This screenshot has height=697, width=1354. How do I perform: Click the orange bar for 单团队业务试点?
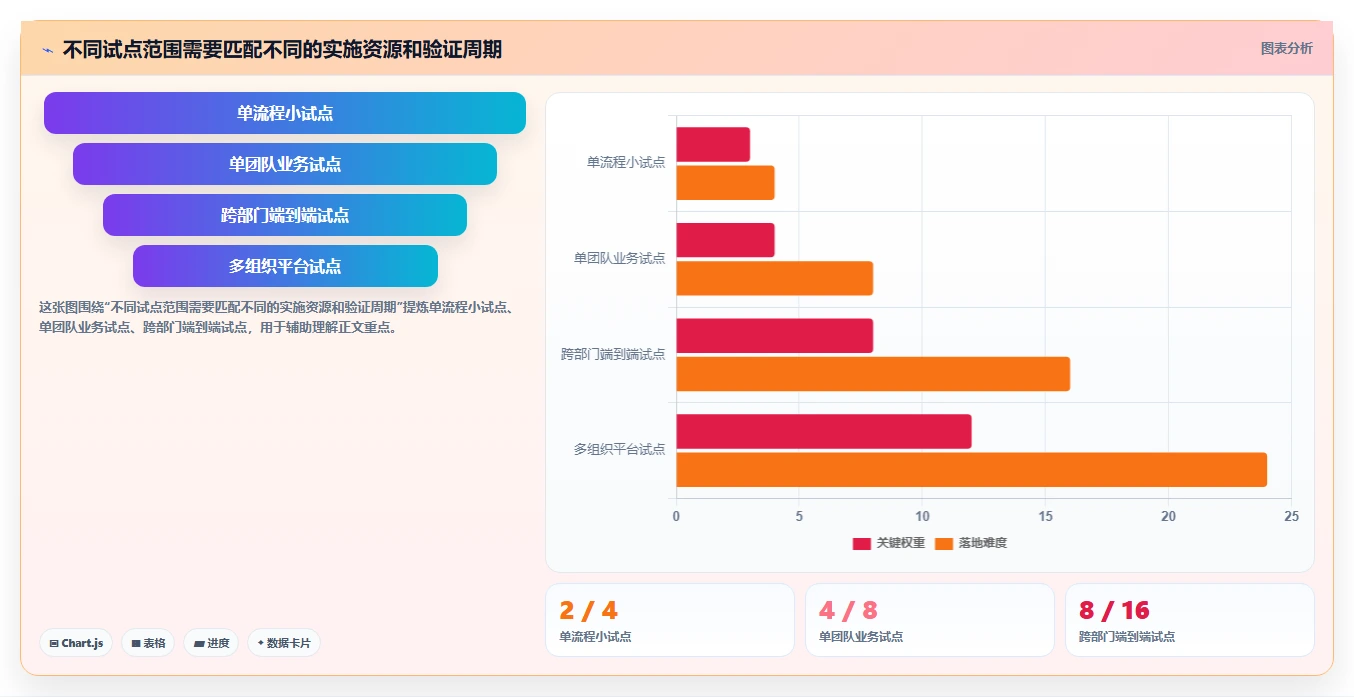pyautogui.click(x=775, y=278)
